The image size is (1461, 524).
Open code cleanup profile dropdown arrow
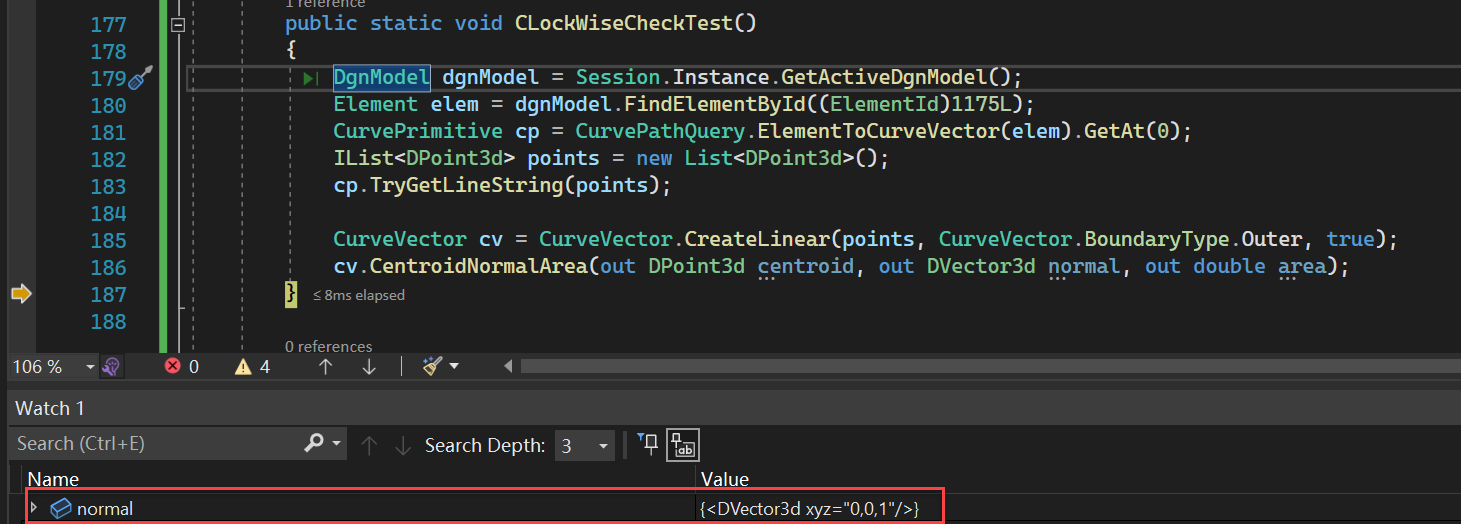click(x=454, y=367)
